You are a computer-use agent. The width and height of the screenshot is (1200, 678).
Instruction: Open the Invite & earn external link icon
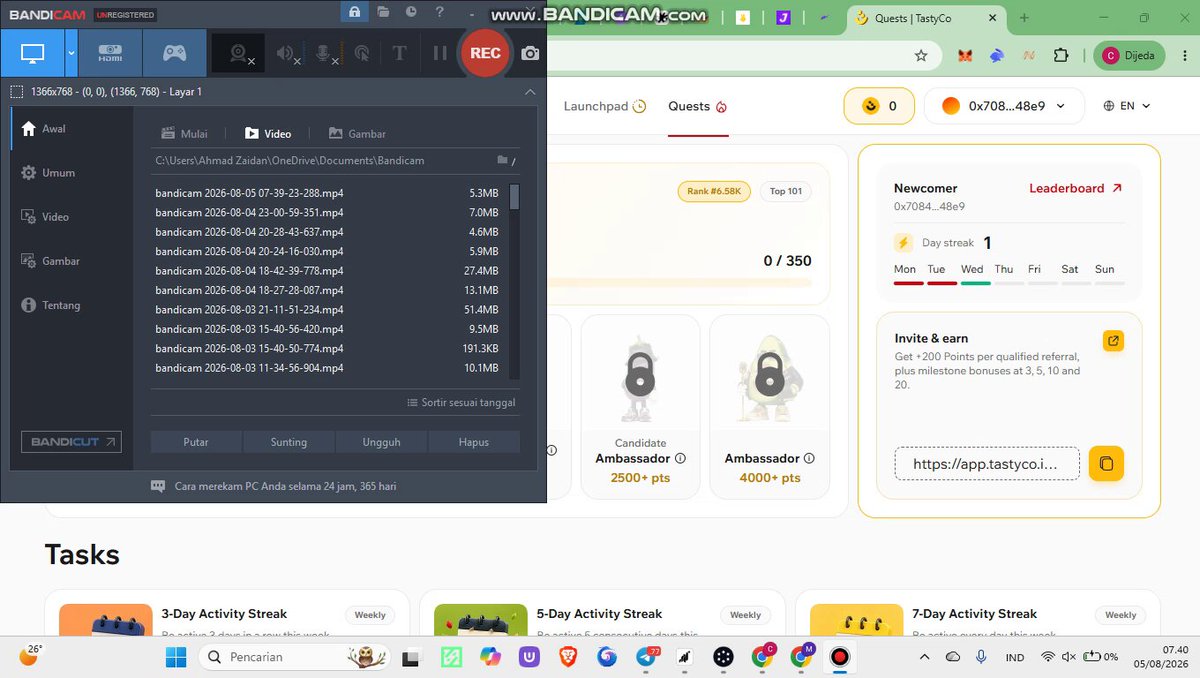click(1113, 341)
